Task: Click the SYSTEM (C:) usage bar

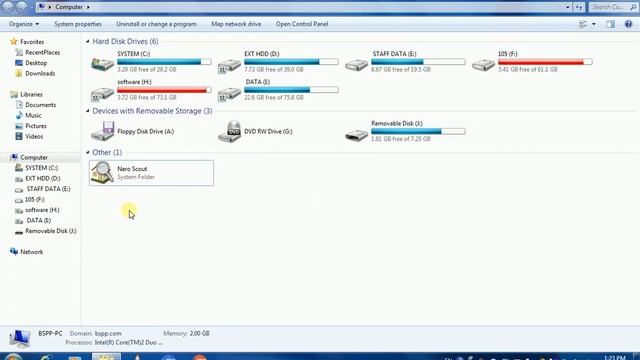Action: click(164, 62)
